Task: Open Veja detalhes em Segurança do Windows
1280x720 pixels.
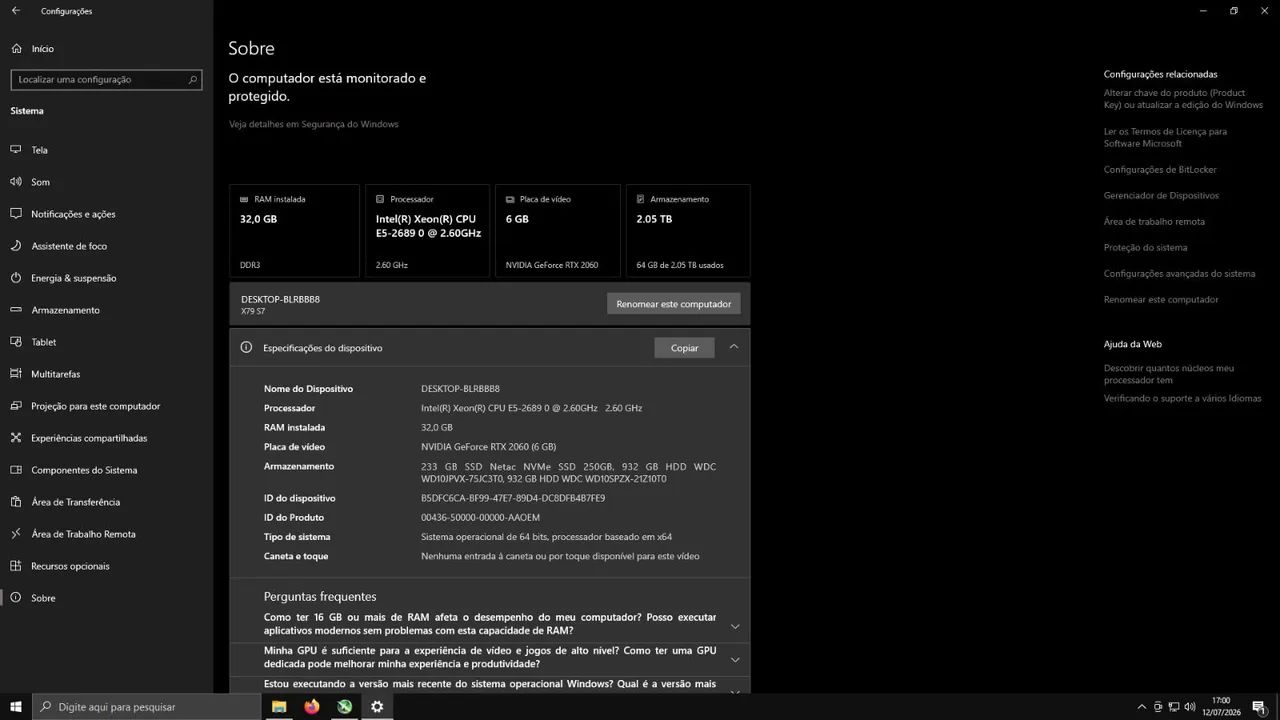Action: pyautogui.click(x=313, y=124)
